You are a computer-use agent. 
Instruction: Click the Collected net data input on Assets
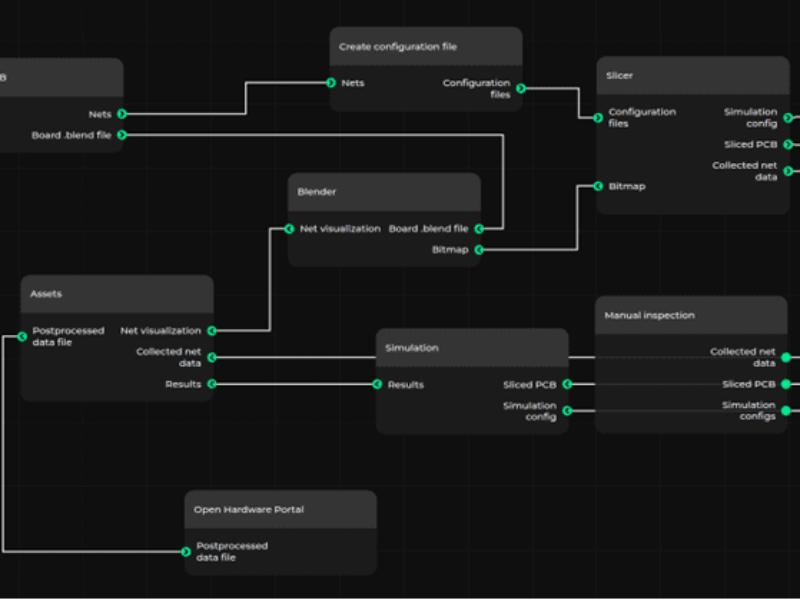click(211, 357)
